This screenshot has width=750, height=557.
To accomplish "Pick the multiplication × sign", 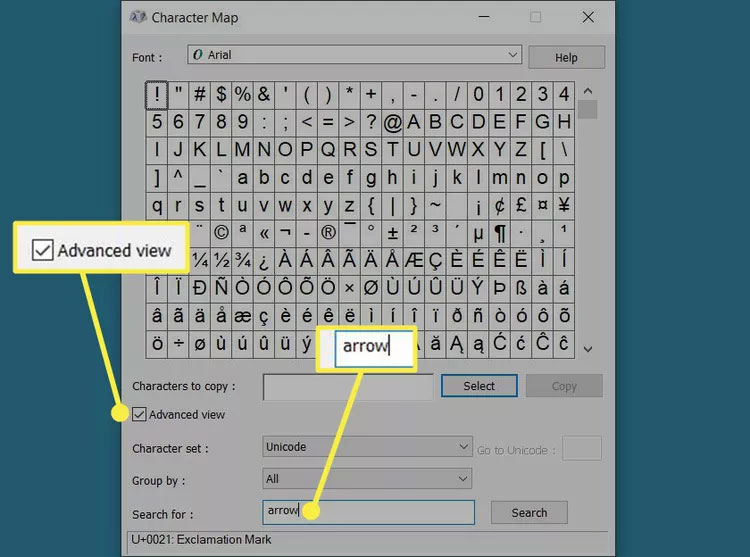I will coord(350,289).
